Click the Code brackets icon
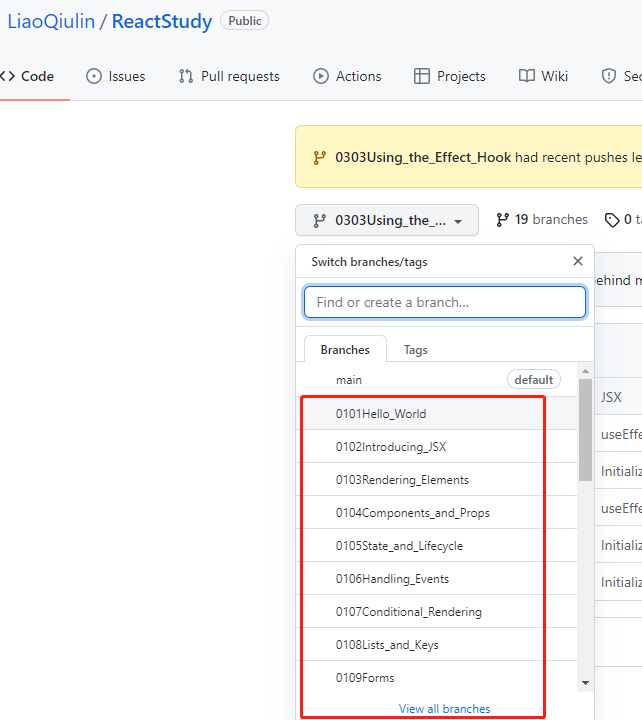 [x=7, y=76]
